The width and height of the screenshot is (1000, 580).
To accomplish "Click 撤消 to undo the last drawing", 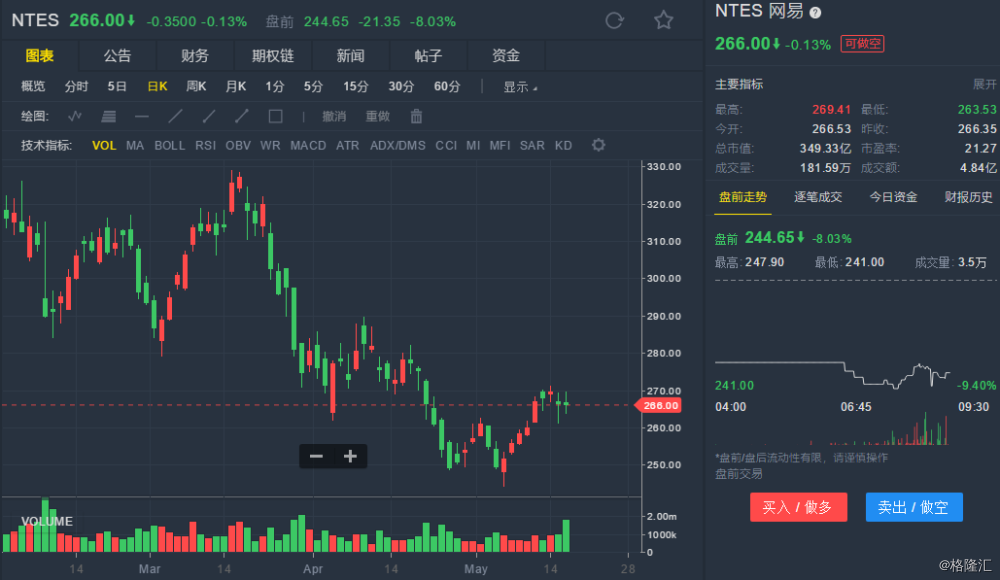I will (x=334, y=116).
